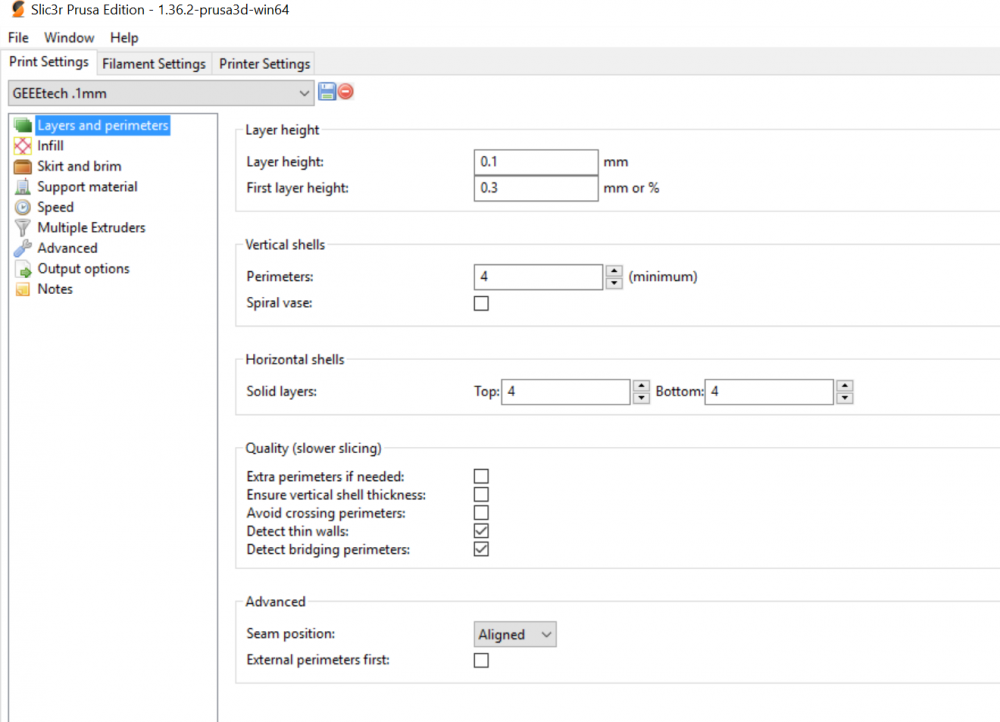Open the Window menu
This screenshot has width=1000, height=722.
(x=69, y=37)
